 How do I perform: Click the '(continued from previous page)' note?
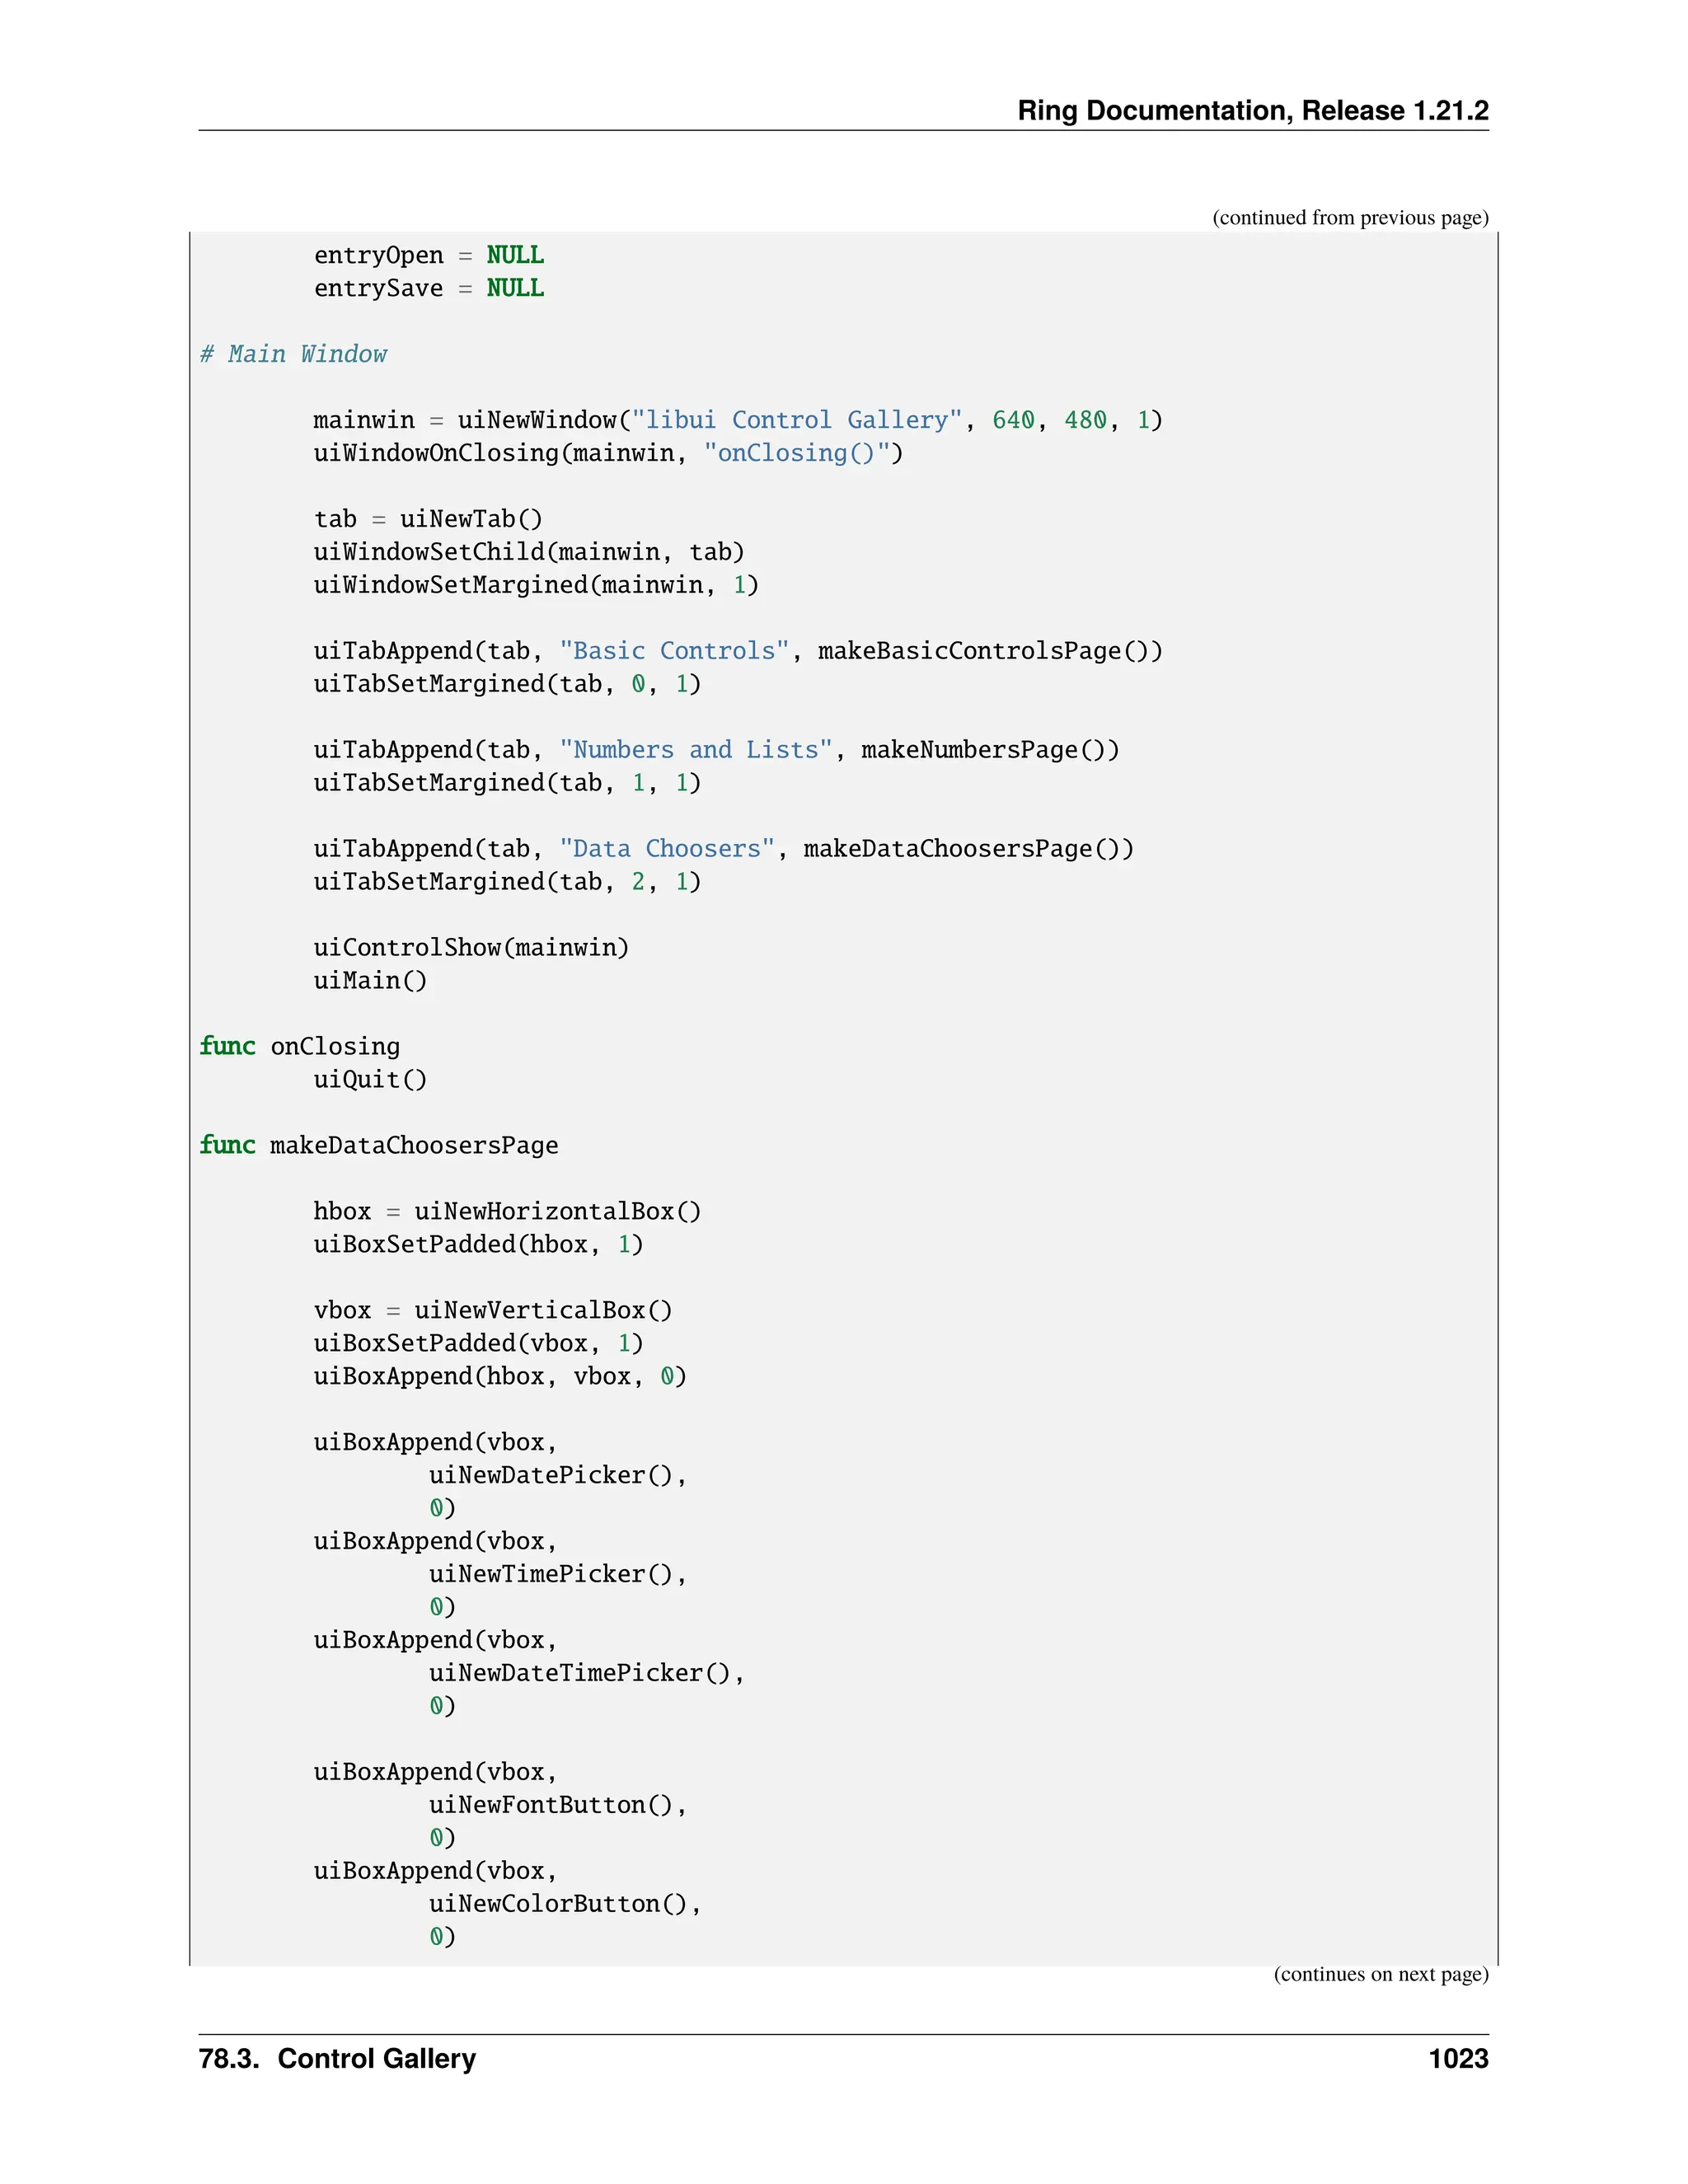point(1350,218)
